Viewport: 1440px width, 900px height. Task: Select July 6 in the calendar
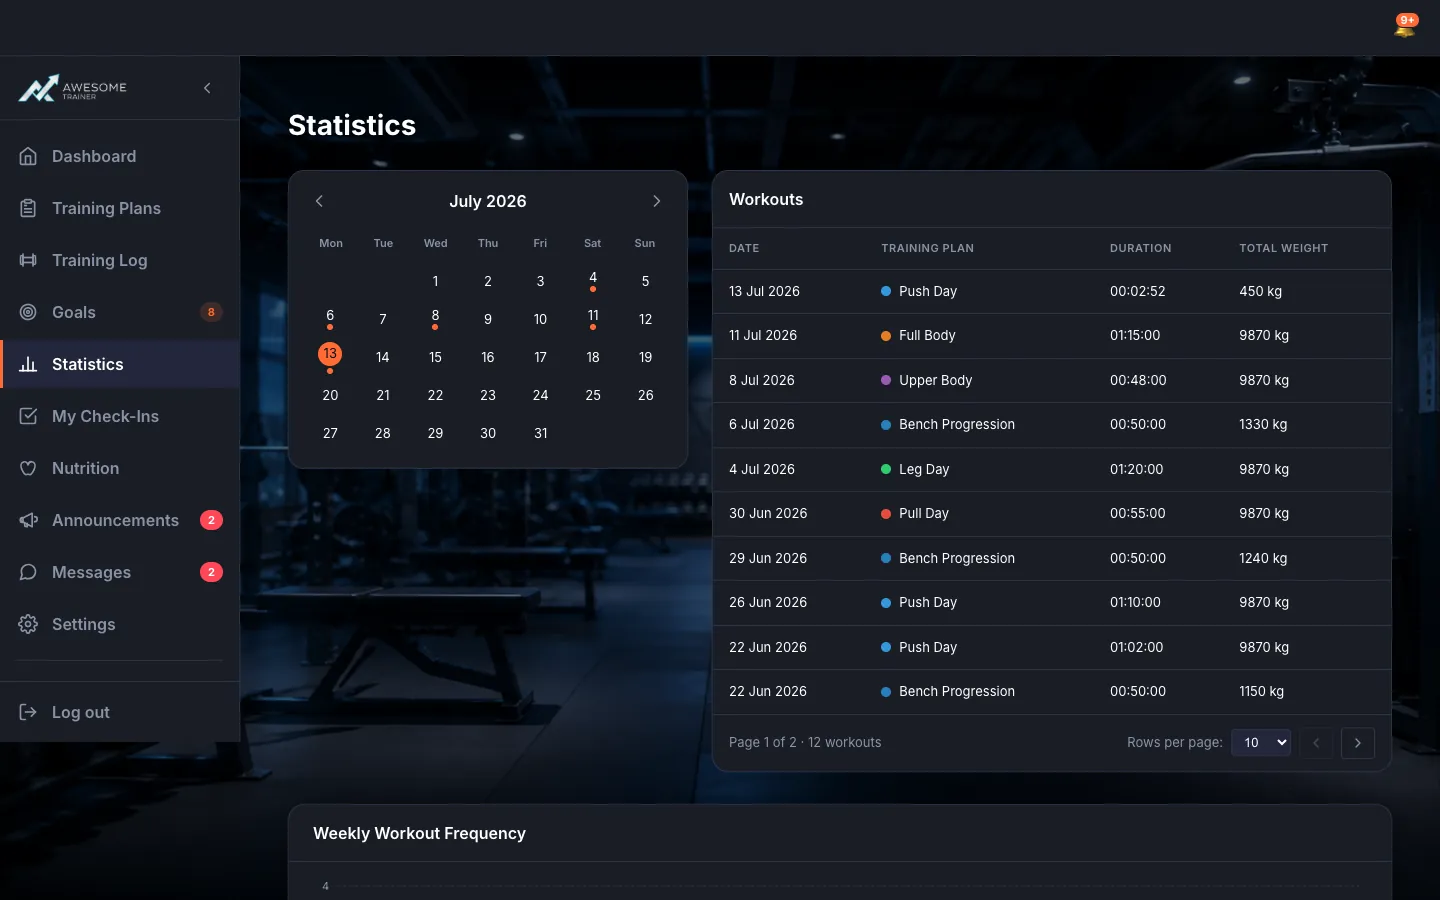click(x=330, y=317)
